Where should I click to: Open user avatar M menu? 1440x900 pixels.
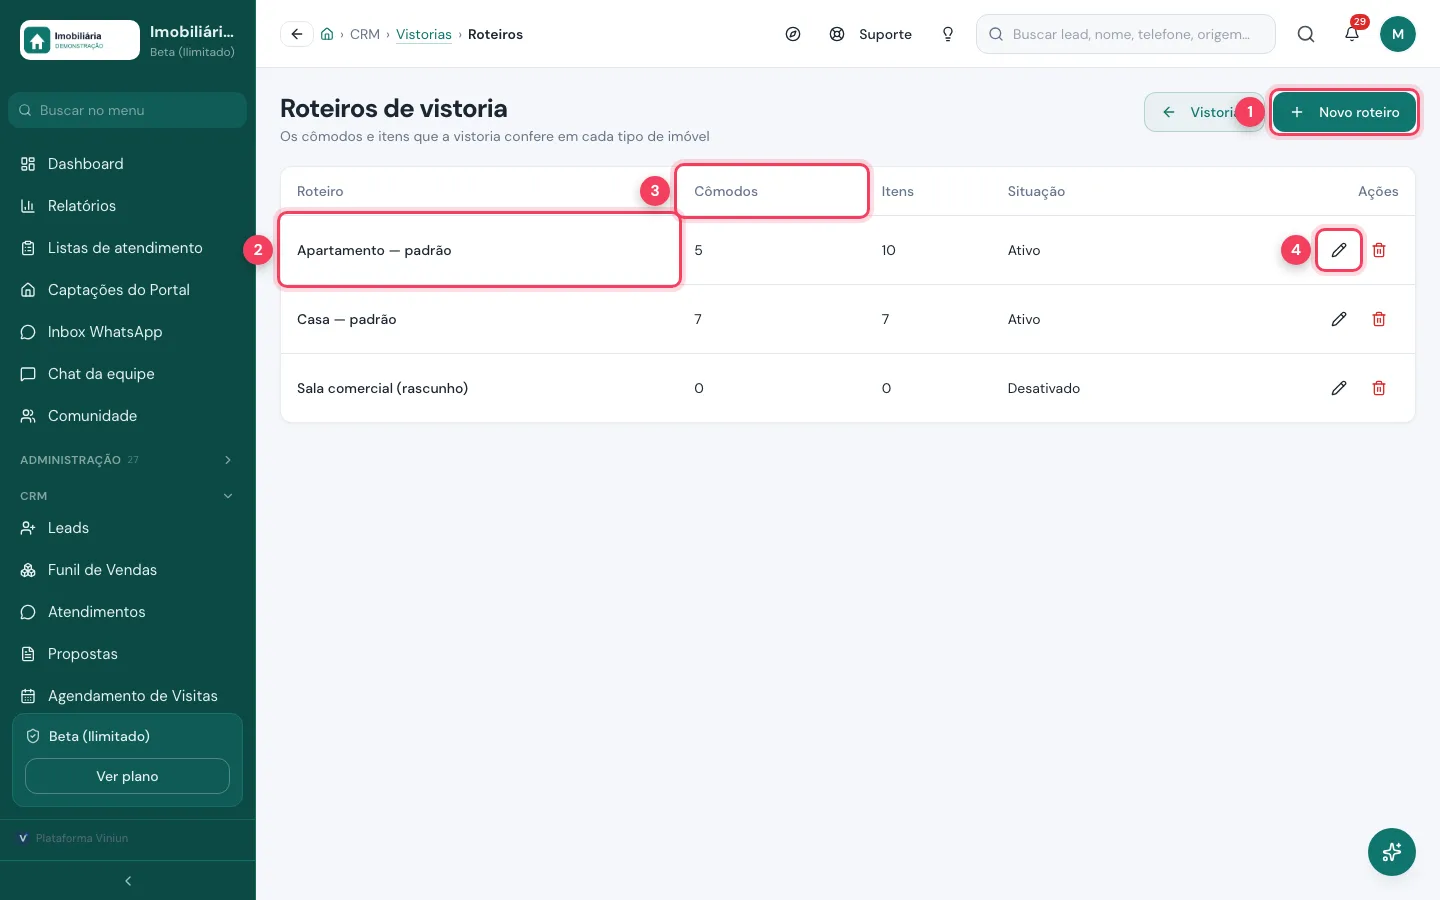[1398, 34]
